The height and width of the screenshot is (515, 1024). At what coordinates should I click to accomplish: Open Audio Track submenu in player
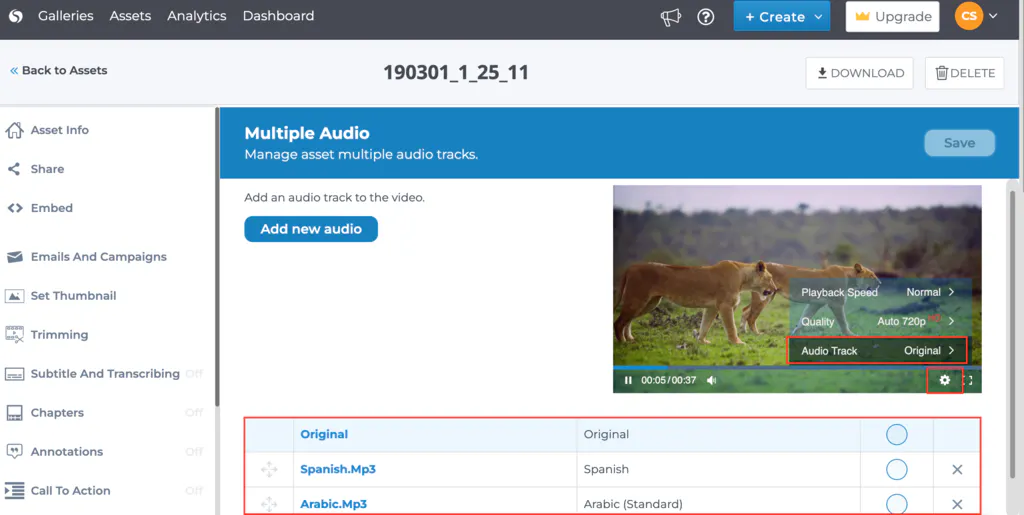click(878, 351)
